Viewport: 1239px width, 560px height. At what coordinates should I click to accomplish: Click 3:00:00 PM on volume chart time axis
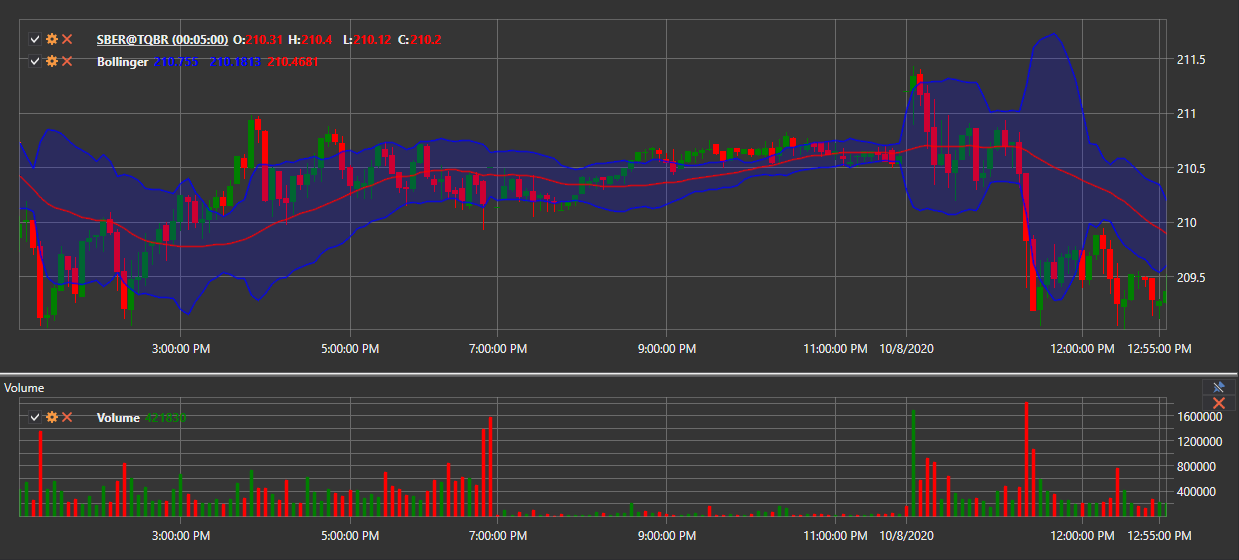tap(180, 537)
